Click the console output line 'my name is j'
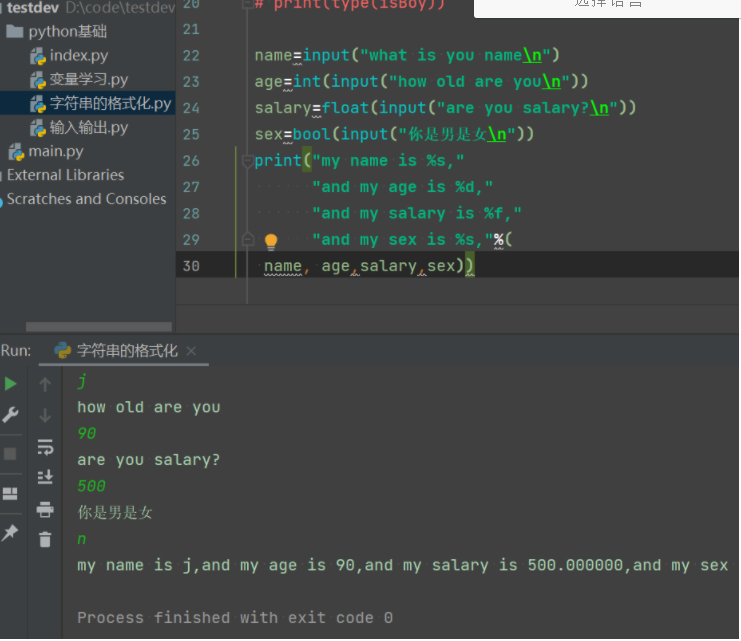Viewport: 741px width, 641px height. pos(403,565)
